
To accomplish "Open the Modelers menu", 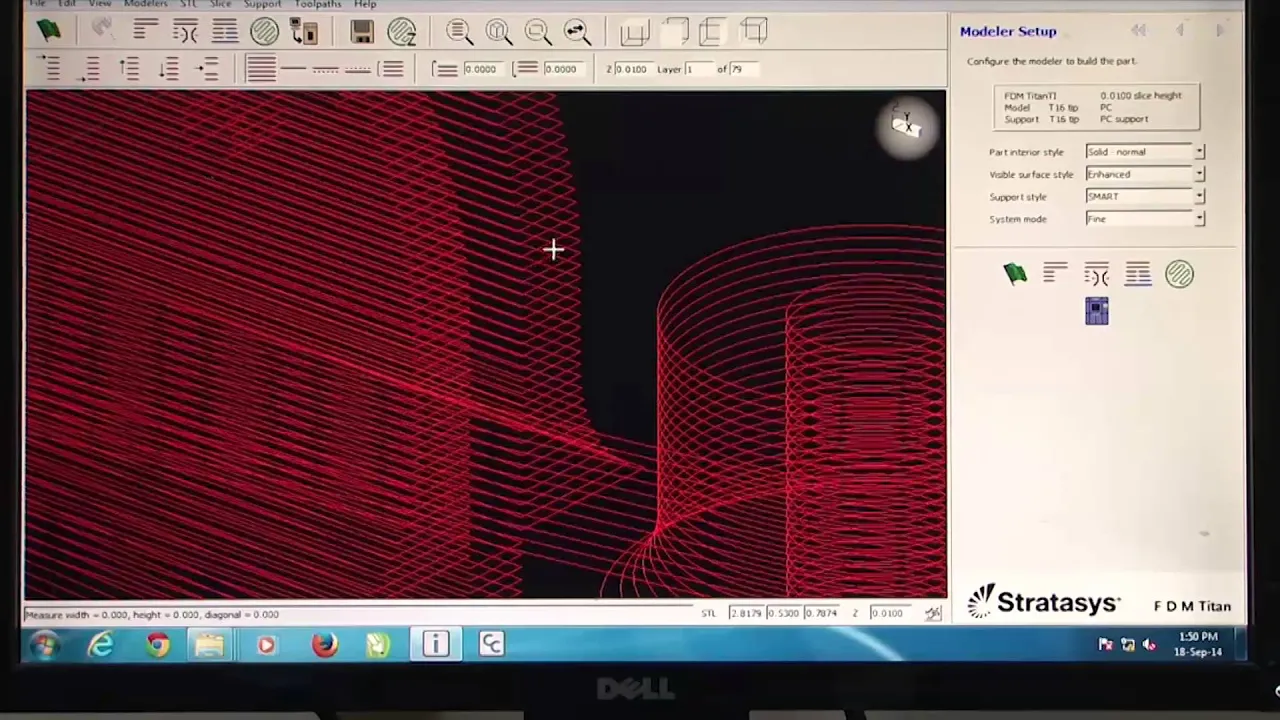I will coord(145,4).
